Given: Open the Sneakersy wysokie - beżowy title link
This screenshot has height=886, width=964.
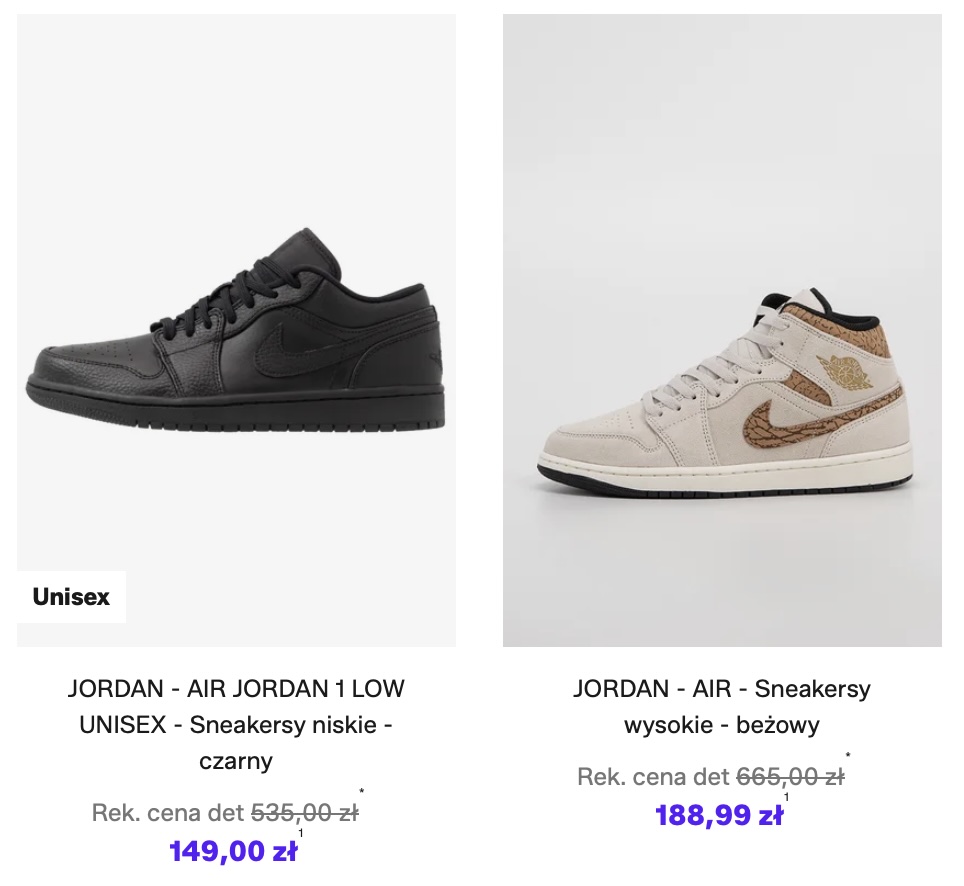Looking at the screenshot, I should pyautogui.click(x=722, y=706).
